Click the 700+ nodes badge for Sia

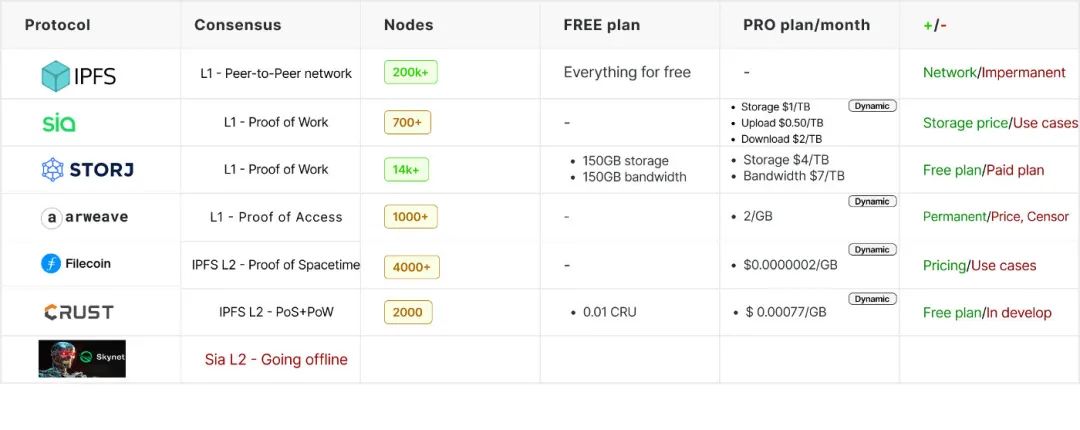click(407, 122)
